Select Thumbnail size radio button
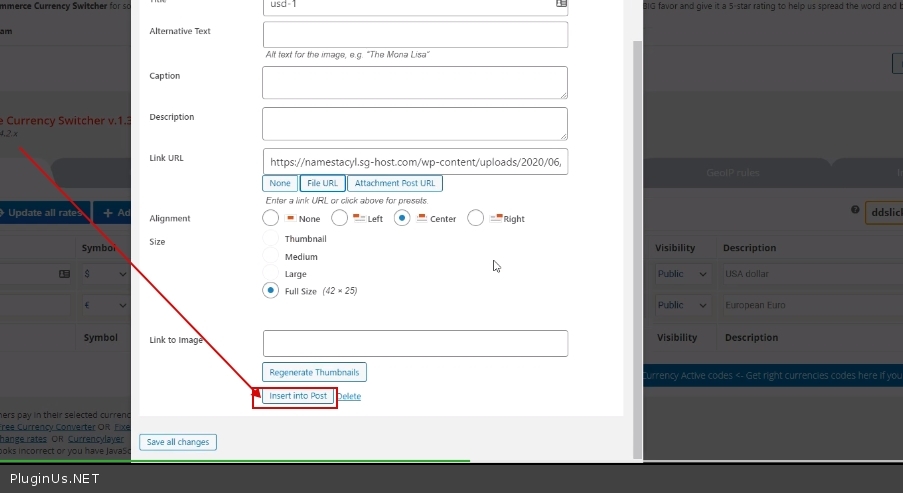The width and height of the screenshot is (903, 493). pyautogui.click(x=270, y=238)
